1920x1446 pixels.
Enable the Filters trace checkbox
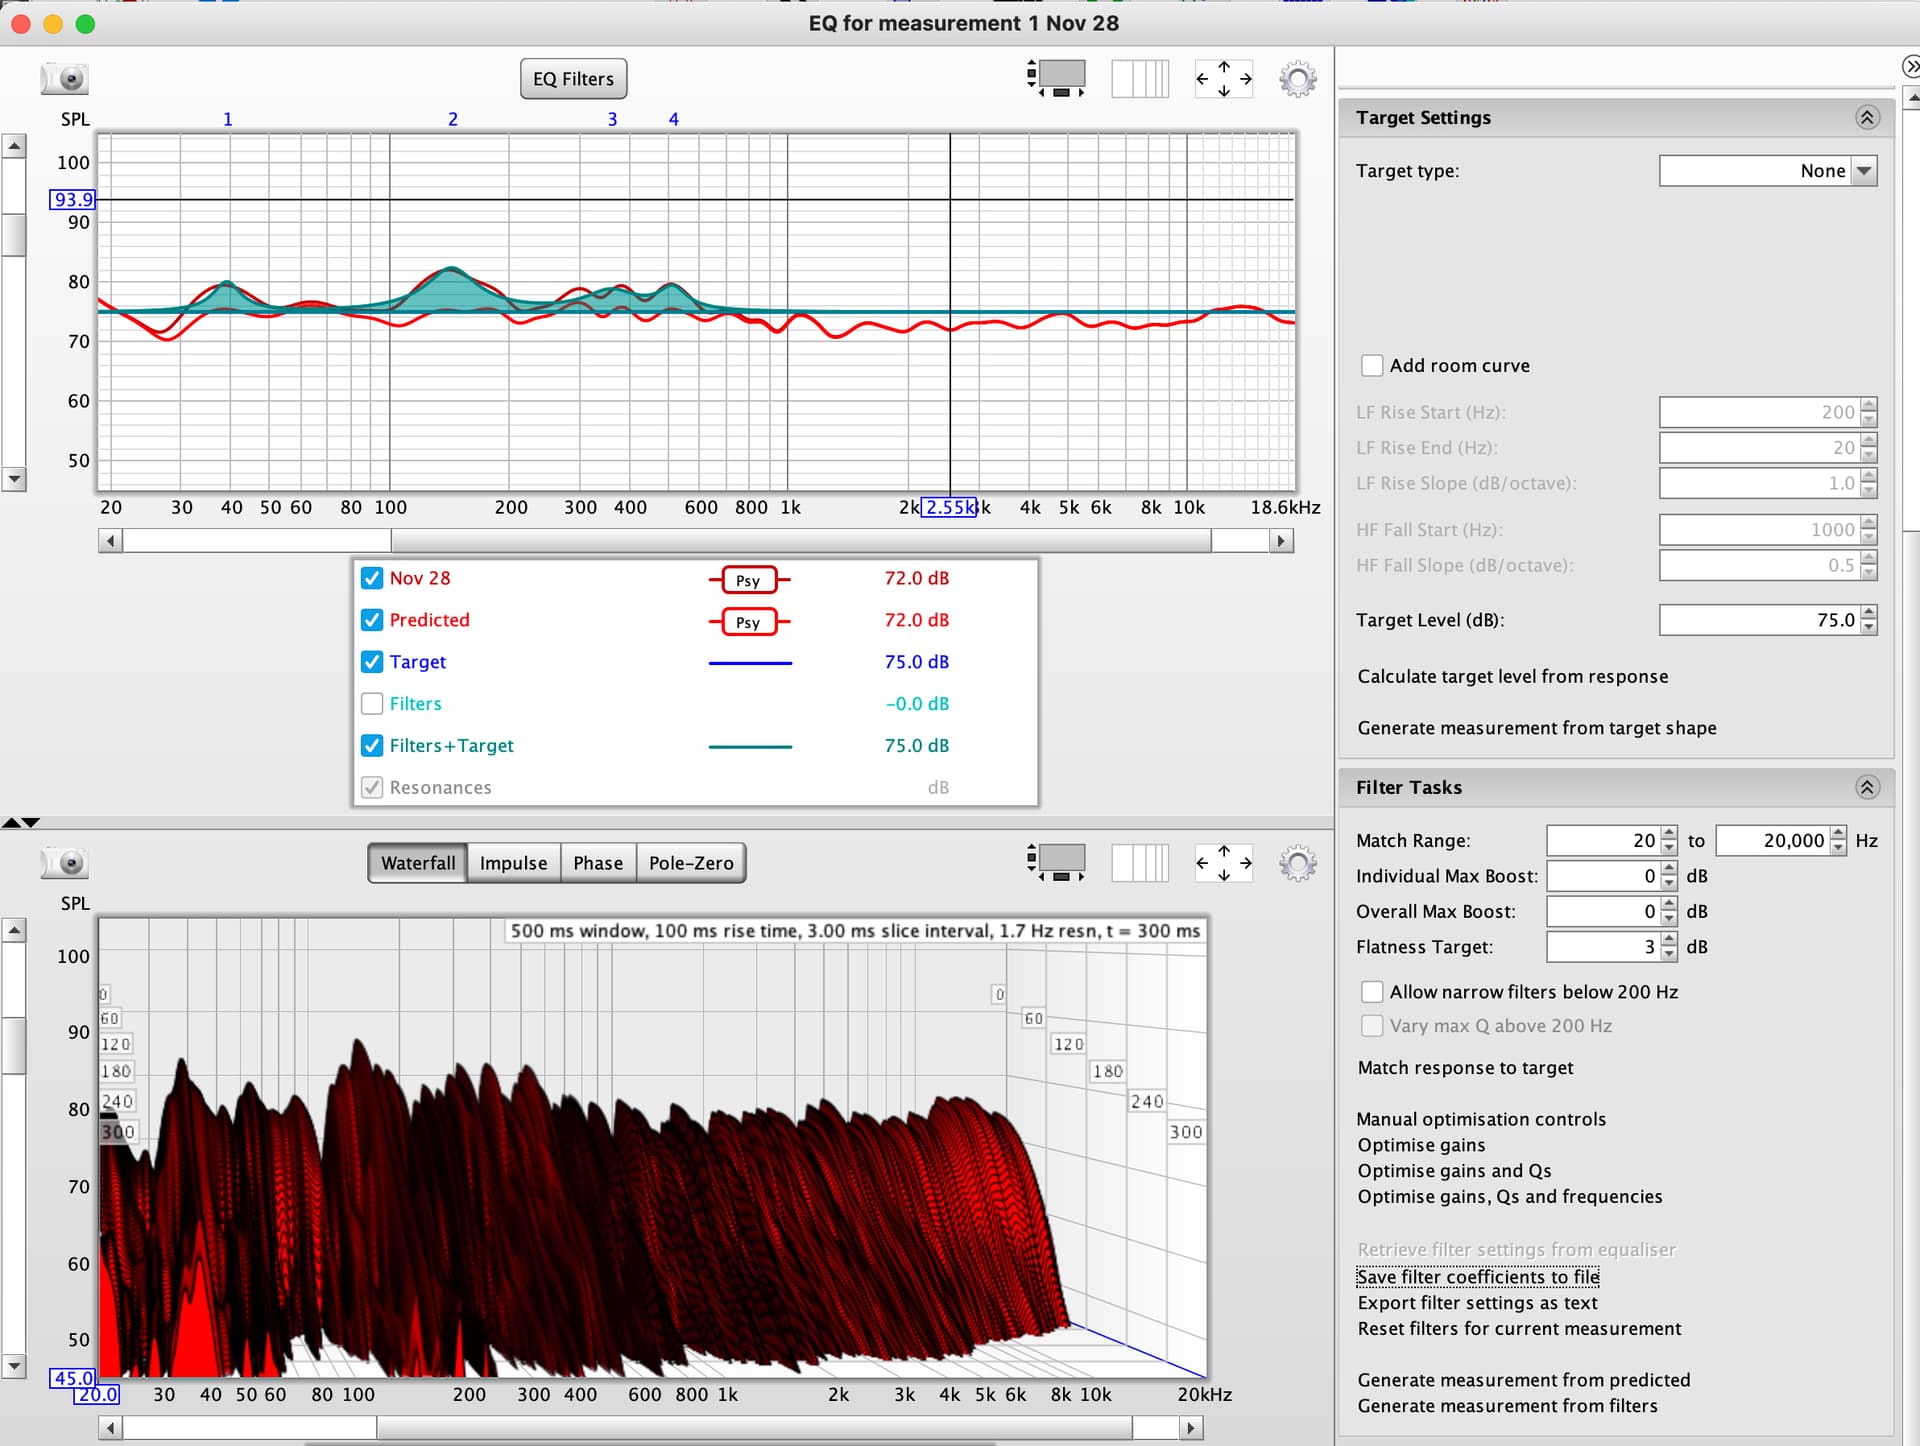[x=372, y=704]
